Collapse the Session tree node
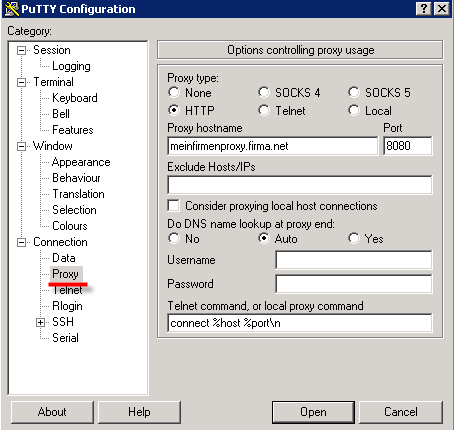 point(21,50)
